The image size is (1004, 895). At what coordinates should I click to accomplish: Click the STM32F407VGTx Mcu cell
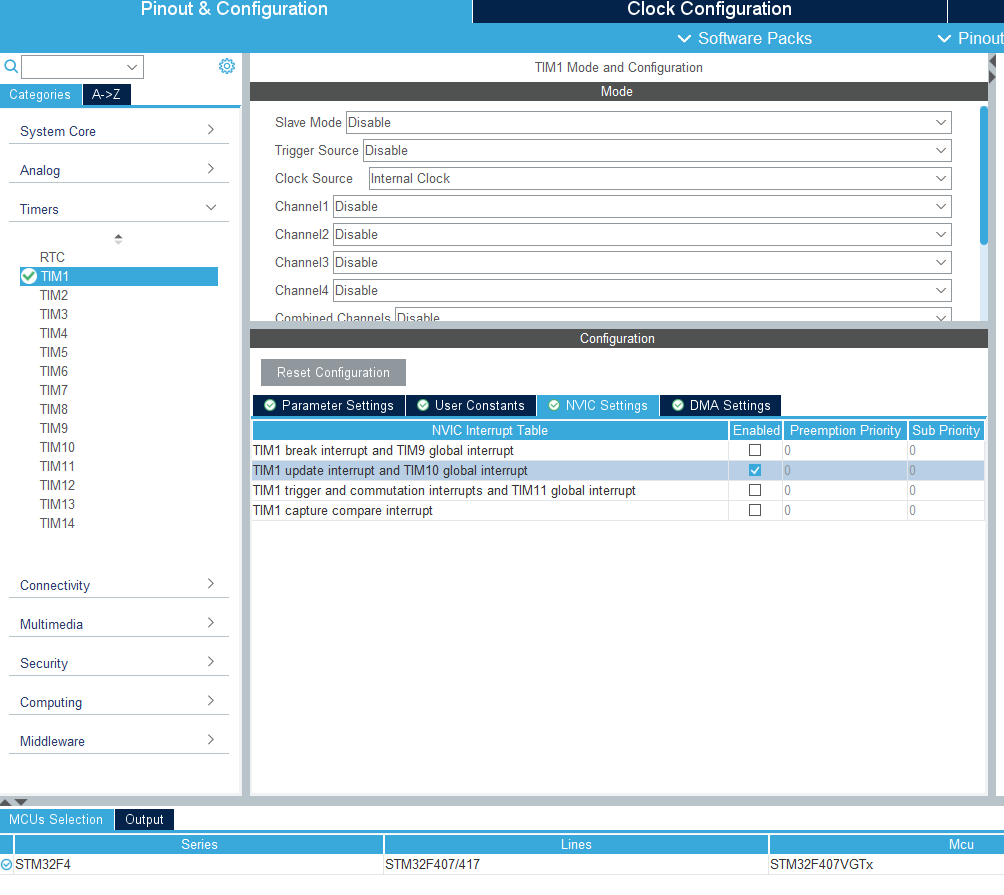coord(886,864)
